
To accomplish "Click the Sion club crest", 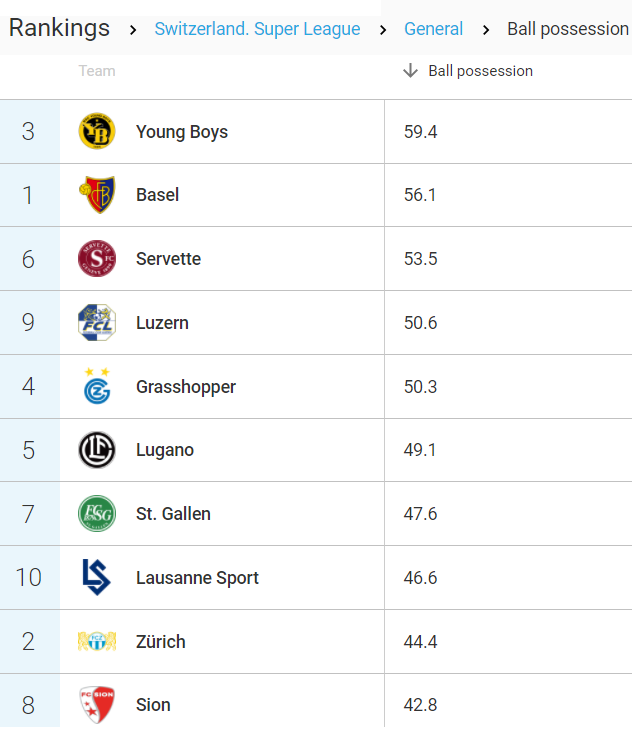I will pyautogui.click(x=97, y=704).
